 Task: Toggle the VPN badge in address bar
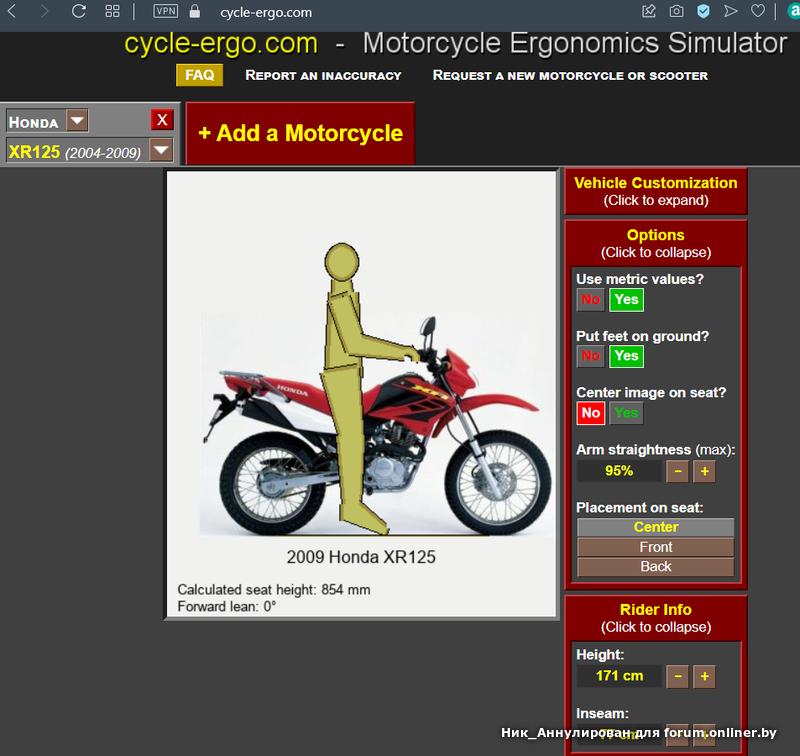(x=166, y=11)
